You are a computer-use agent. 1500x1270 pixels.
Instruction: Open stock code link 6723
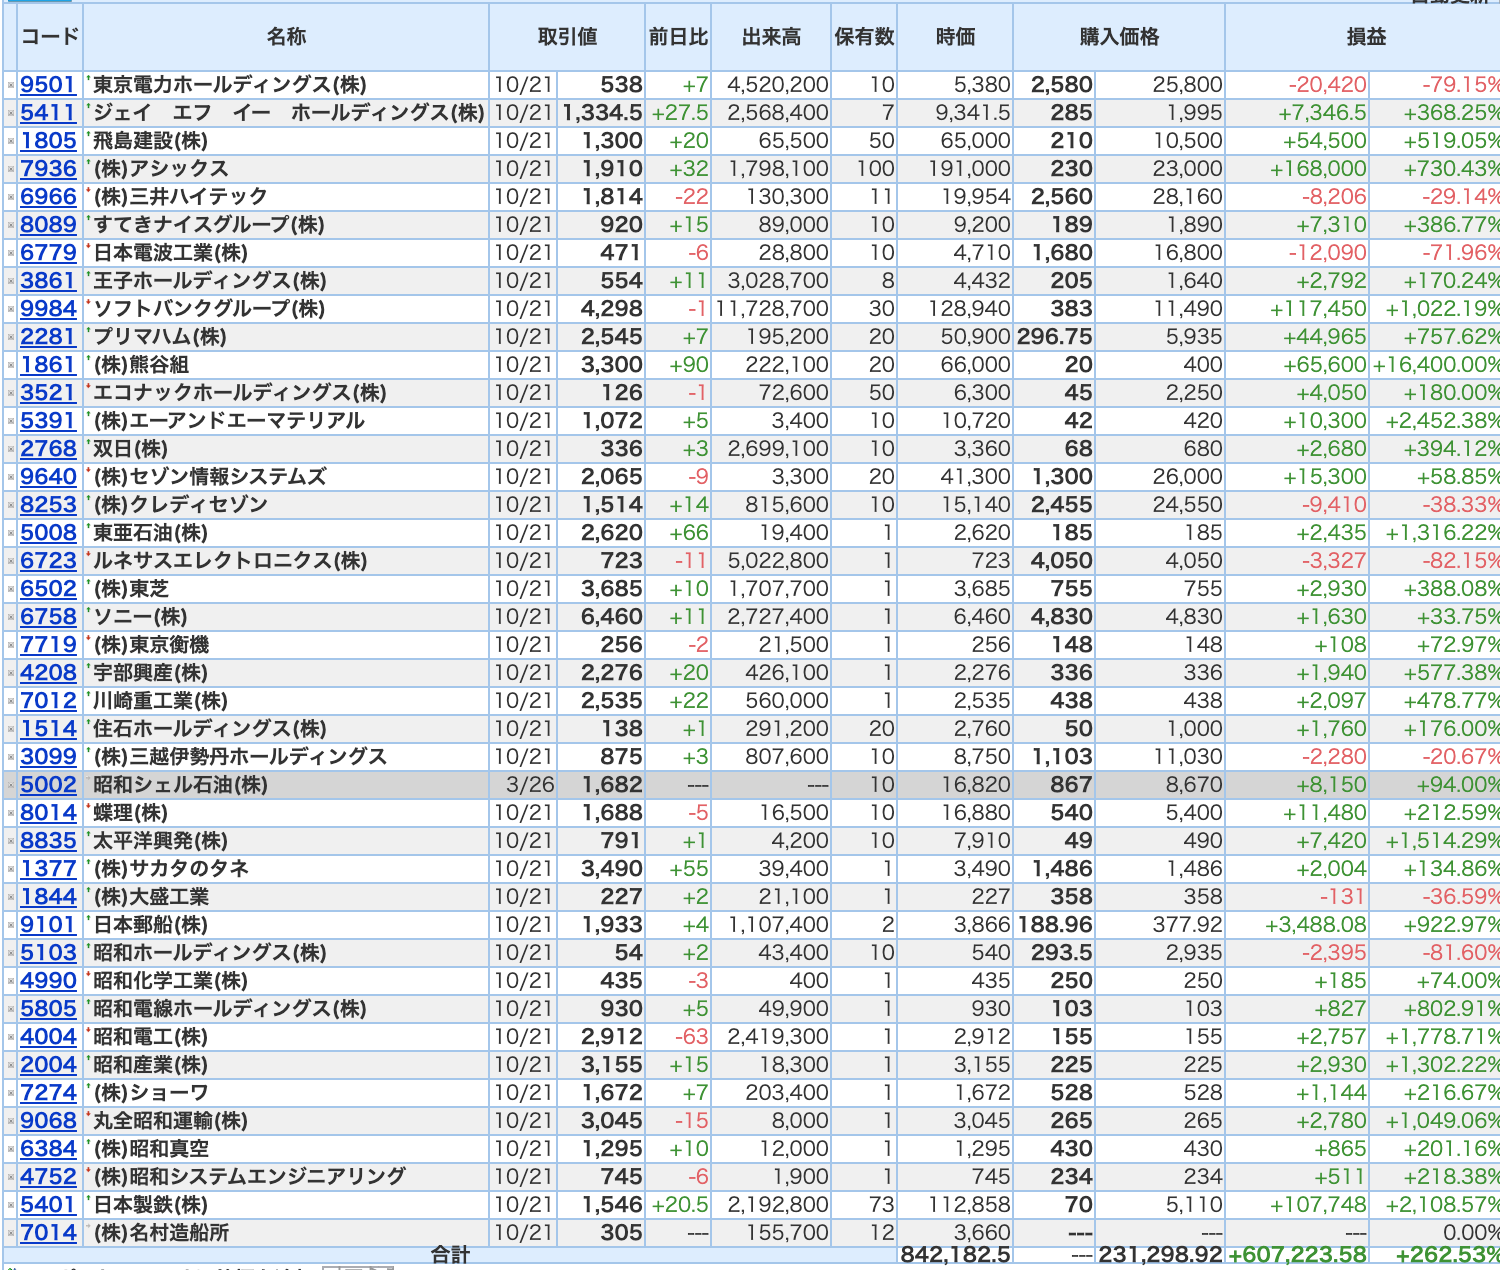coord(48,561)
